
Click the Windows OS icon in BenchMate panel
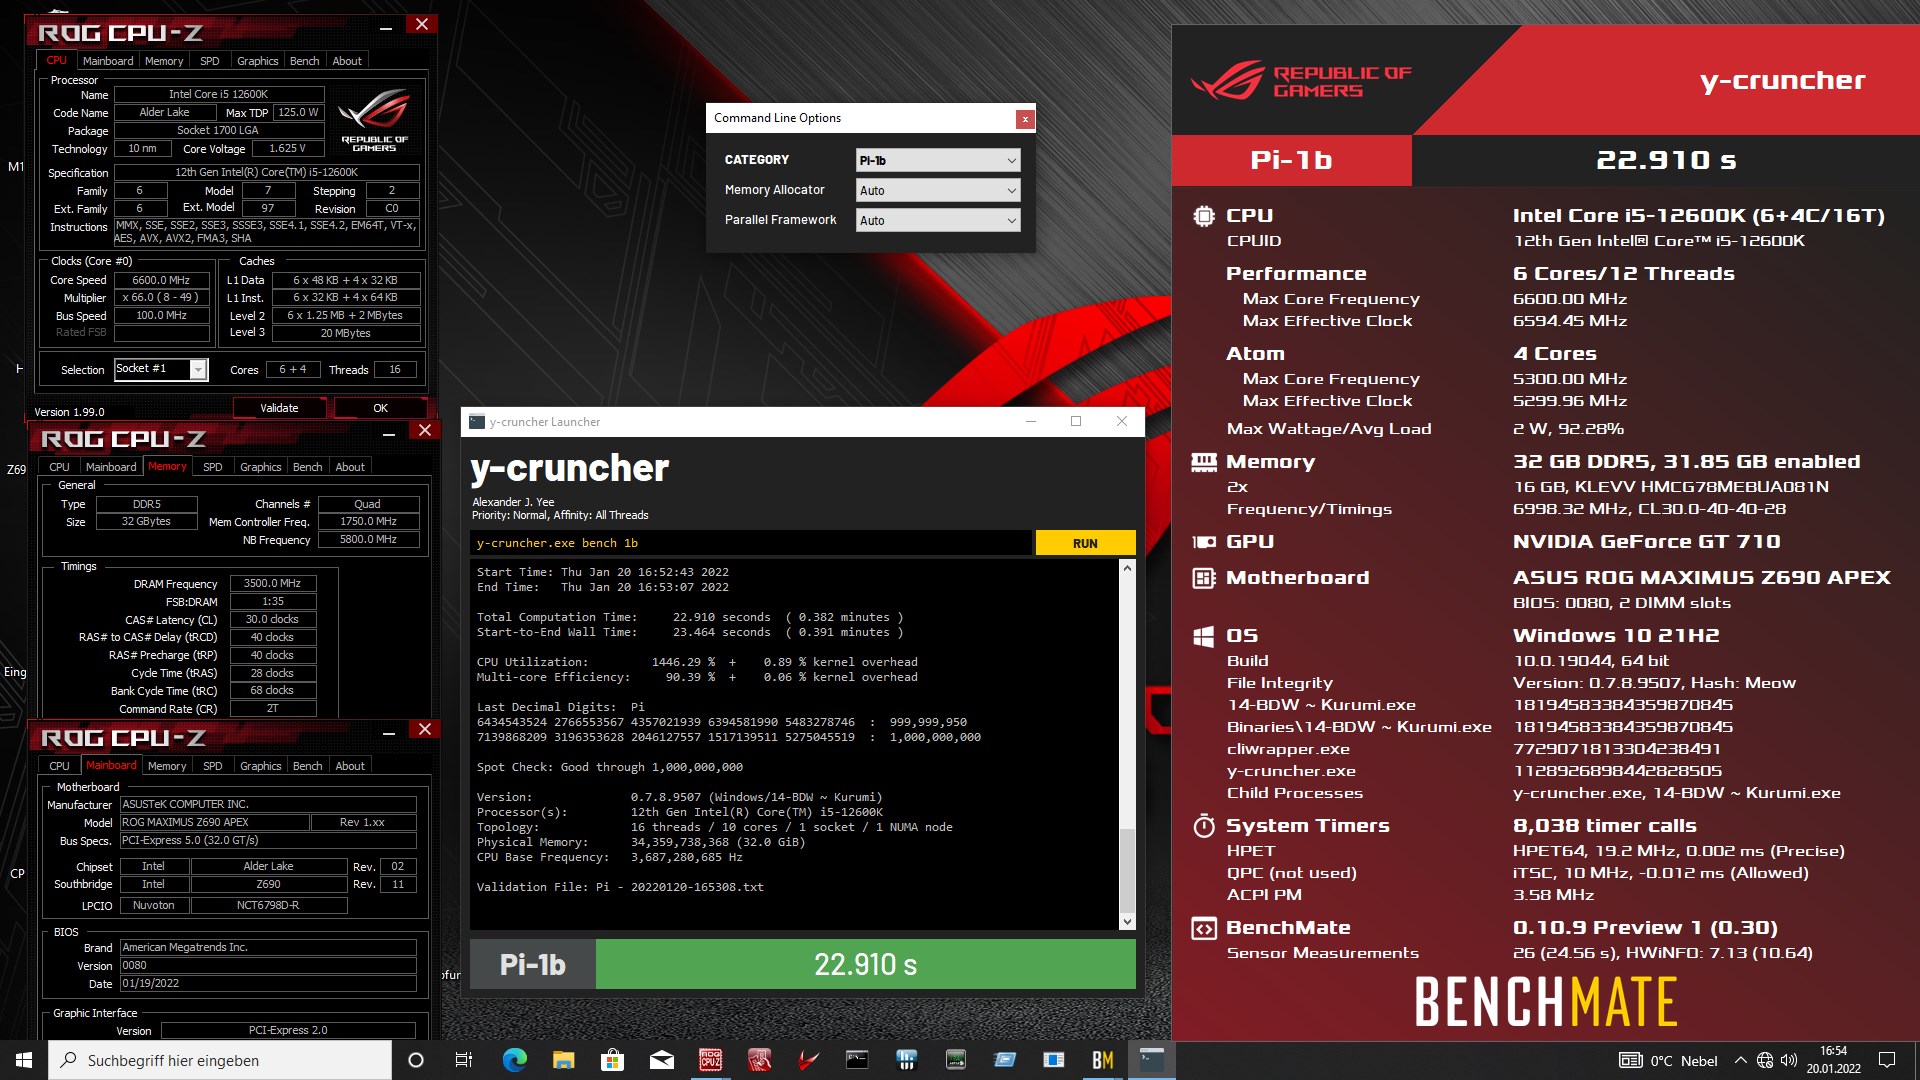coord(1204,636)
